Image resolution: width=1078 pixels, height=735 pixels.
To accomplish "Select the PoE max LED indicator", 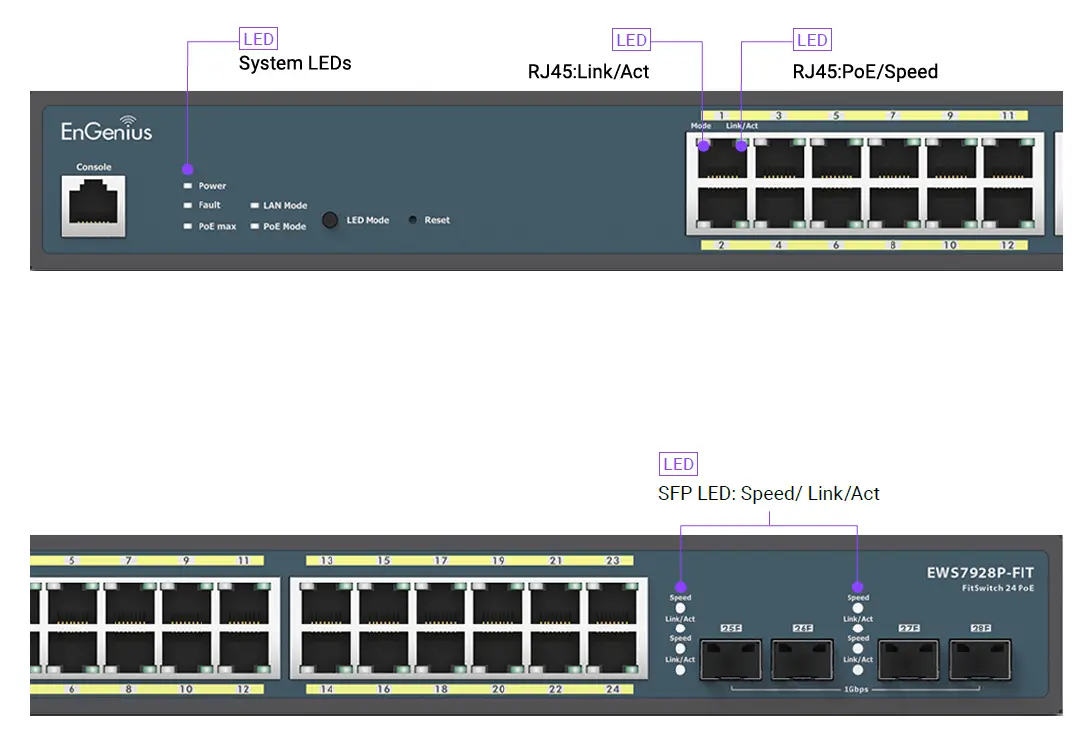I will [x=187, y=224].
